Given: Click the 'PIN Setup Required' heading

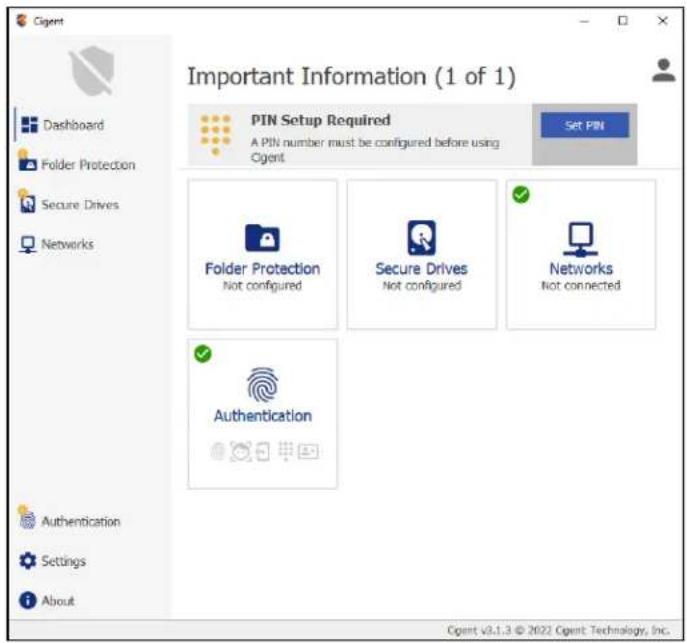Looking at the screenshot, I should coord(320,120).
